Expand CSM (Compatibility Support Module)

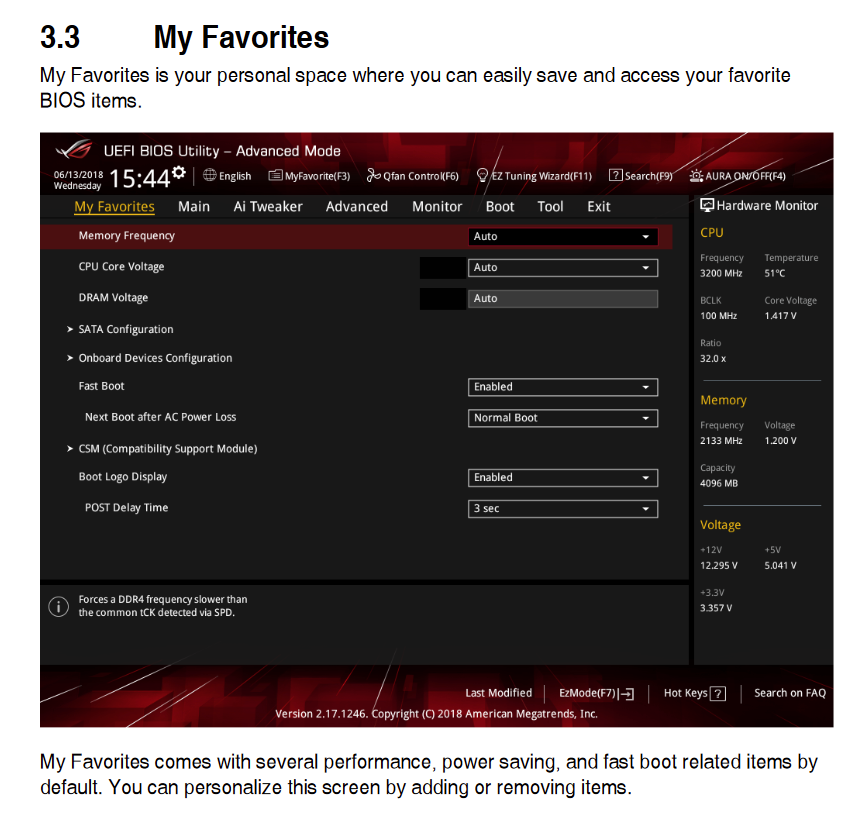167,448
